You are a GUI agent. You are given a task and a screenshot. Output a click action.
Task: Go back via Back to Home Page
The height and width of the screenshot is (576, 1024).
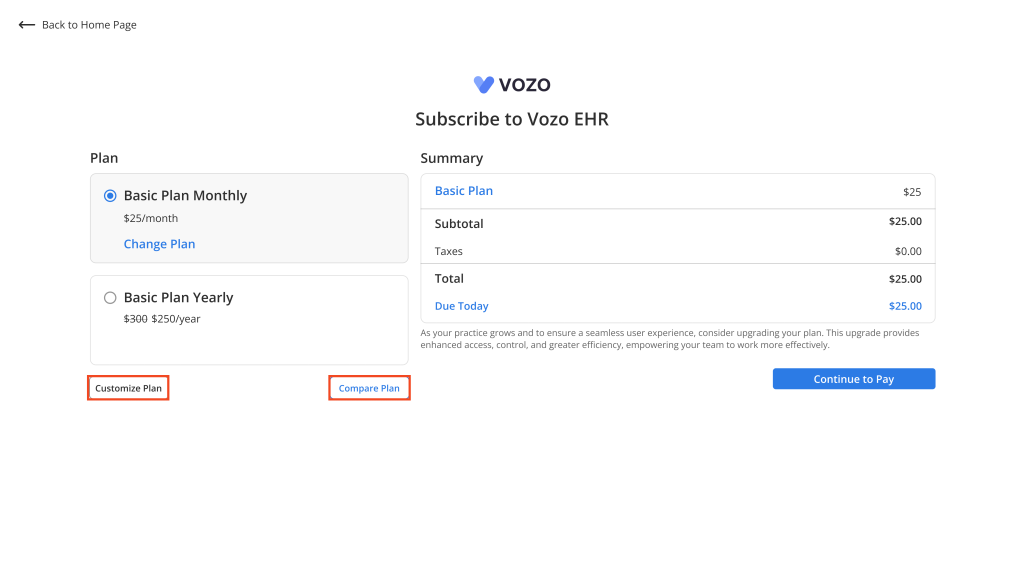point(89,25)
